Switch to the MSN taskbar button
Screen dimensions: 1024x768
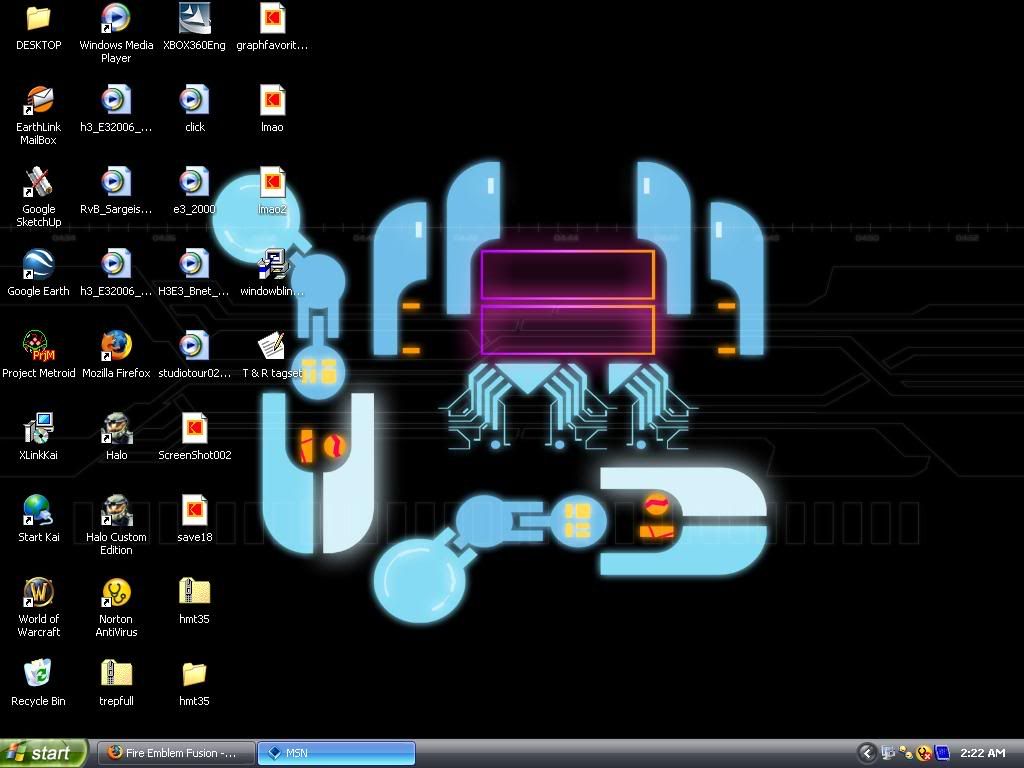336,753
